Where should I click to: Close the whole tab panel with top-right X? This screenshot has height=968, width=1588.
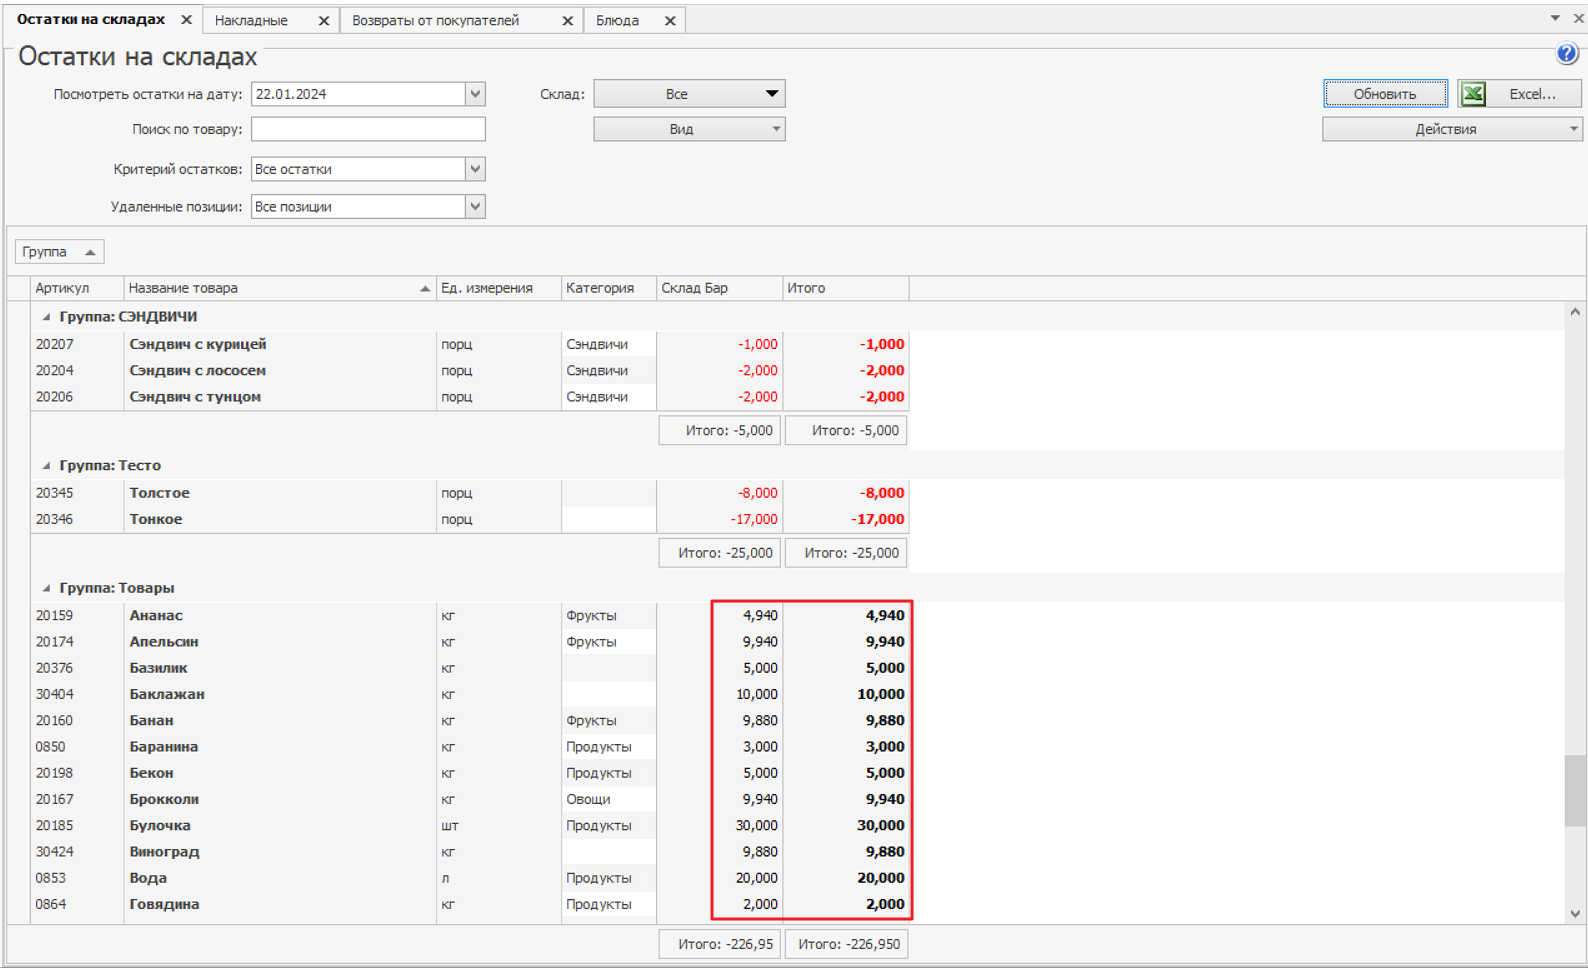(1578, 18)
